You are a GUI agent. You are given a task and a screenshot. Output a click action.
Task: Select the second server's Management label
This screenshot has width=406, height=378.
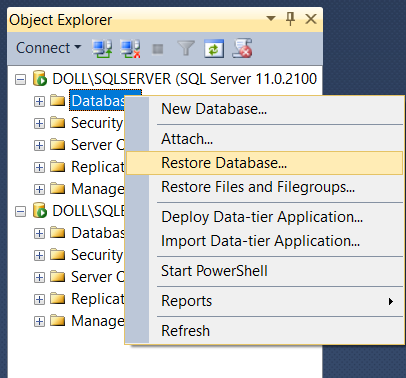click(97, 321)
